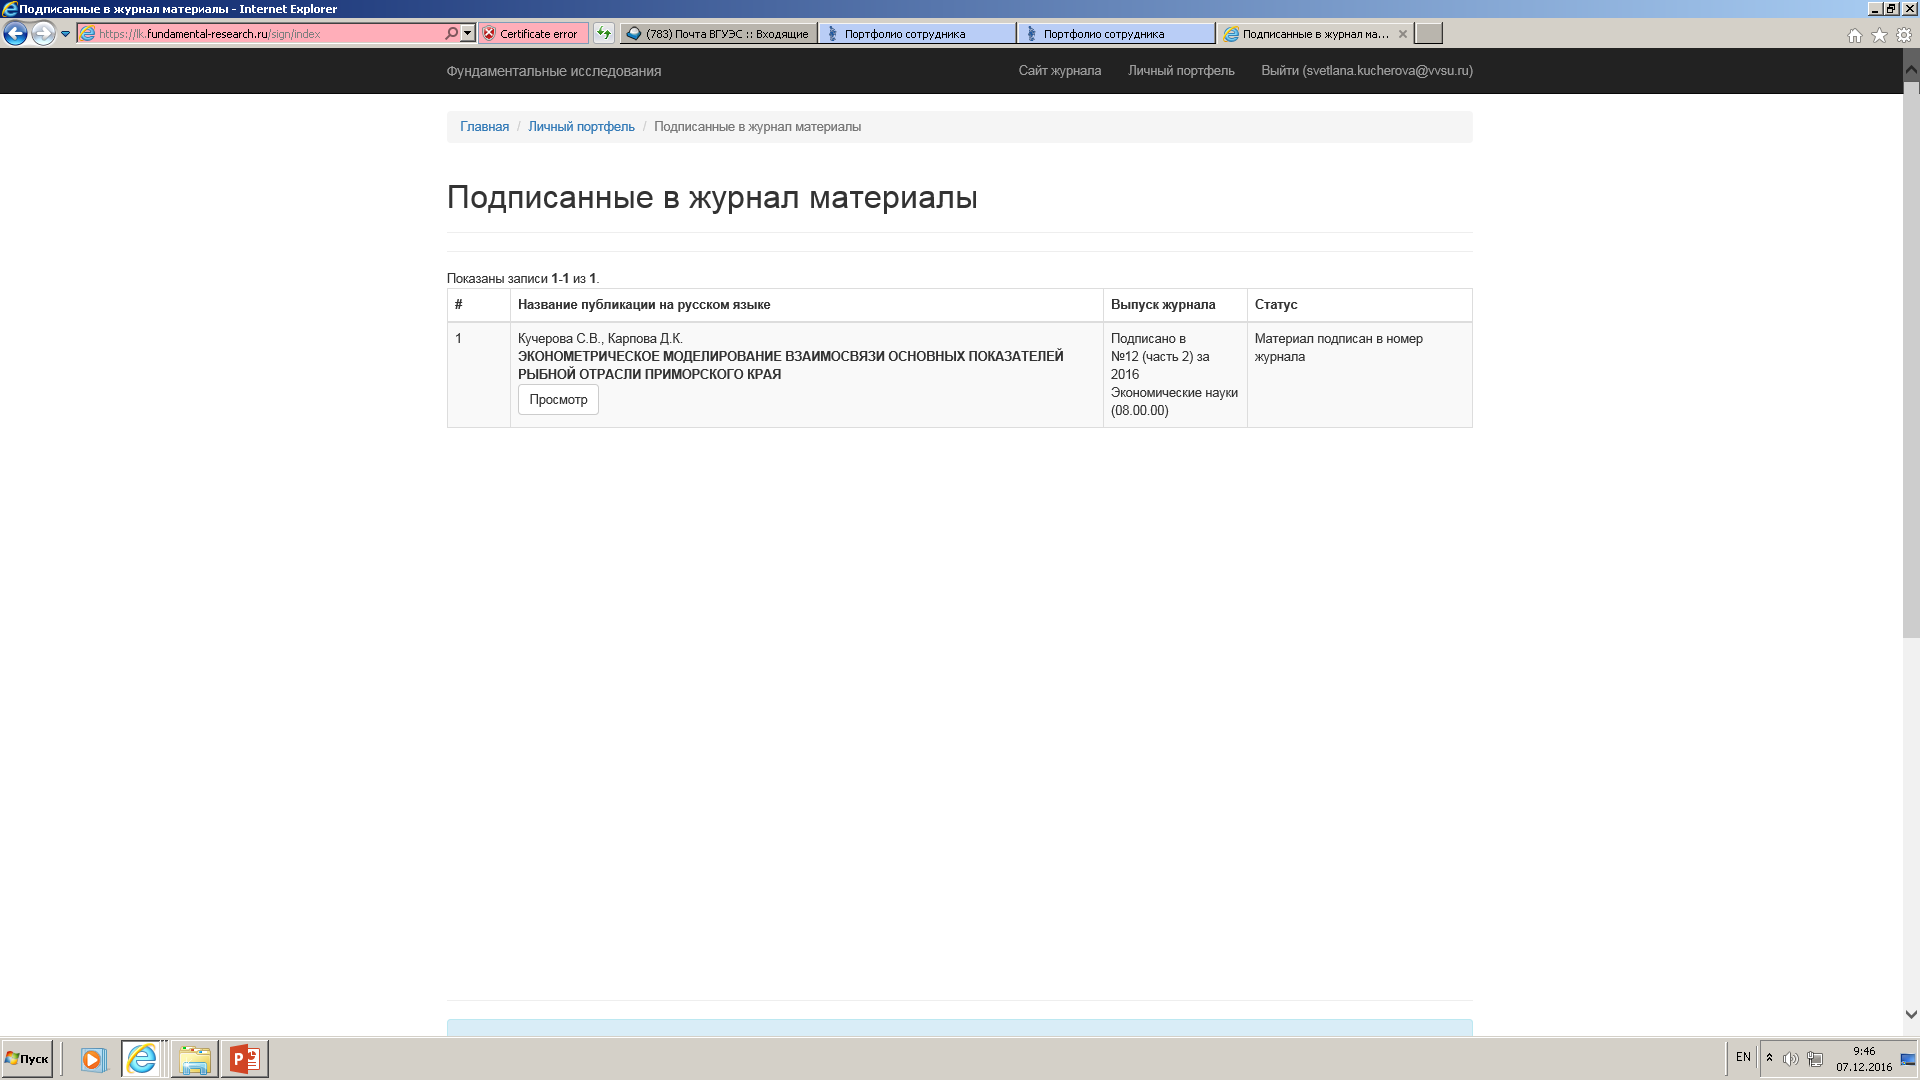The height and width of the screenshot is (1080, 1920).
Task: Switch to Почта ВГУЭС Входящие tab
Action: tap(718, 33)
